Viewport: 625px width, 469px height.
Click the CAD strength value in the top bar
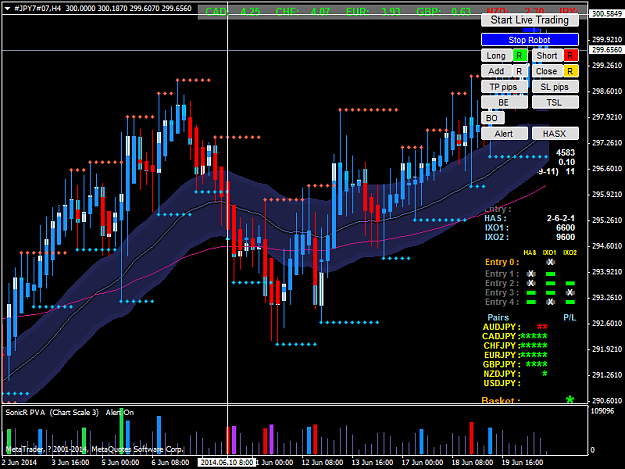[x=250, y=12]
